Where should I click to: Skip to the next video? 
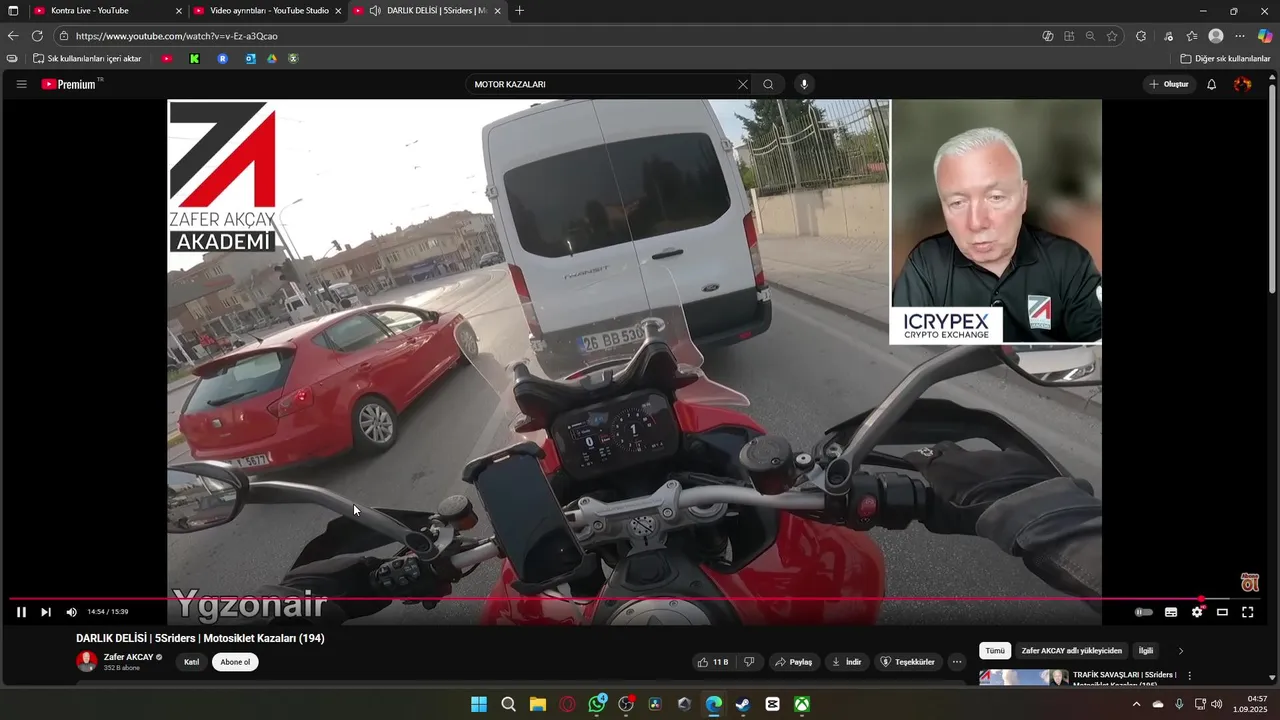click(45, 612)
